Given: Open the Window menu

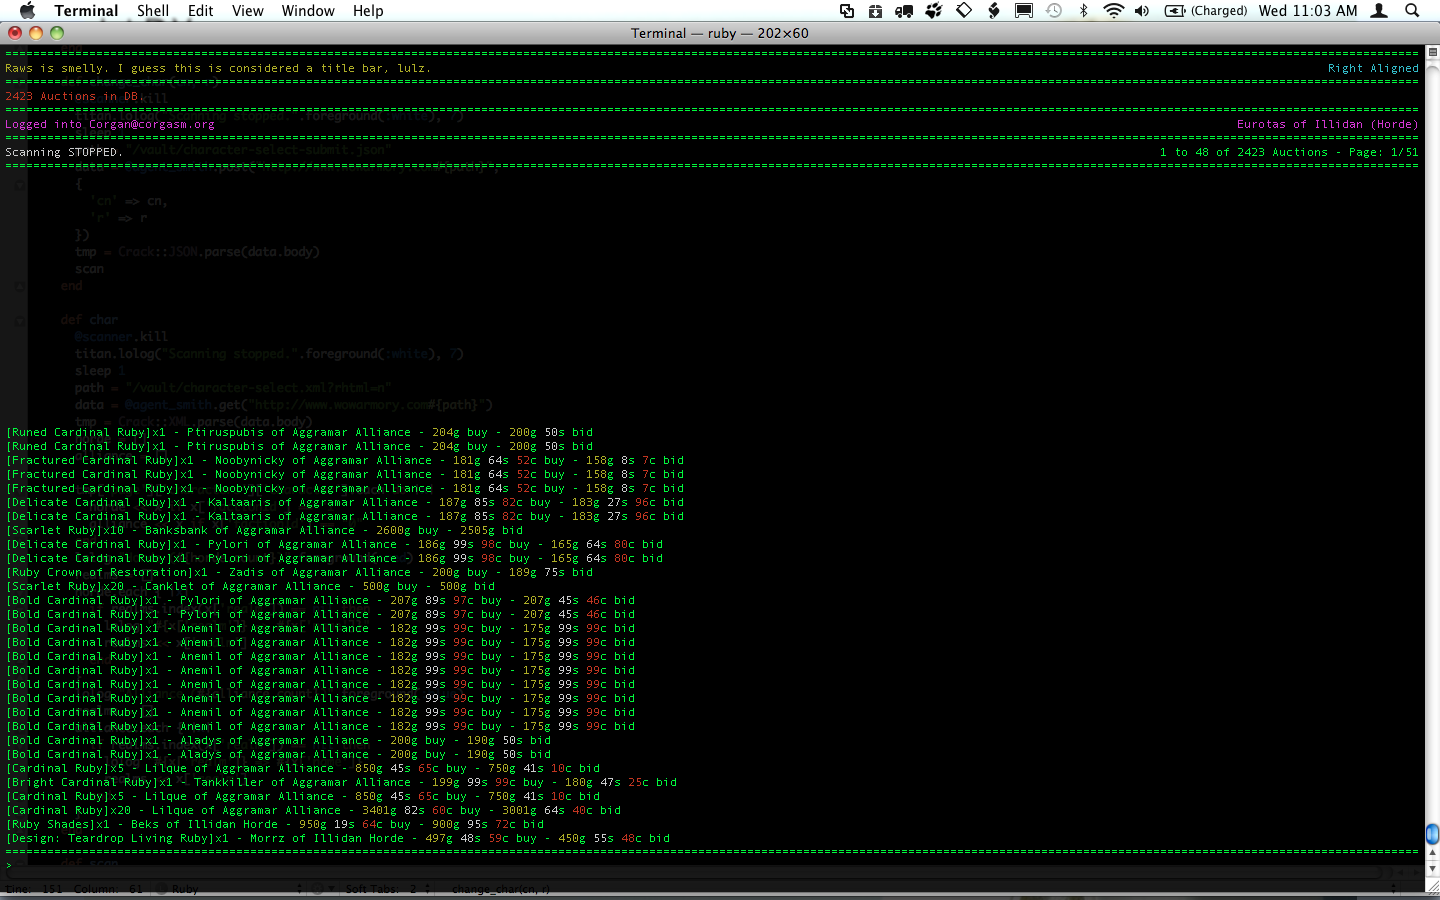Looking at the screenshot, I should (307, 11).
